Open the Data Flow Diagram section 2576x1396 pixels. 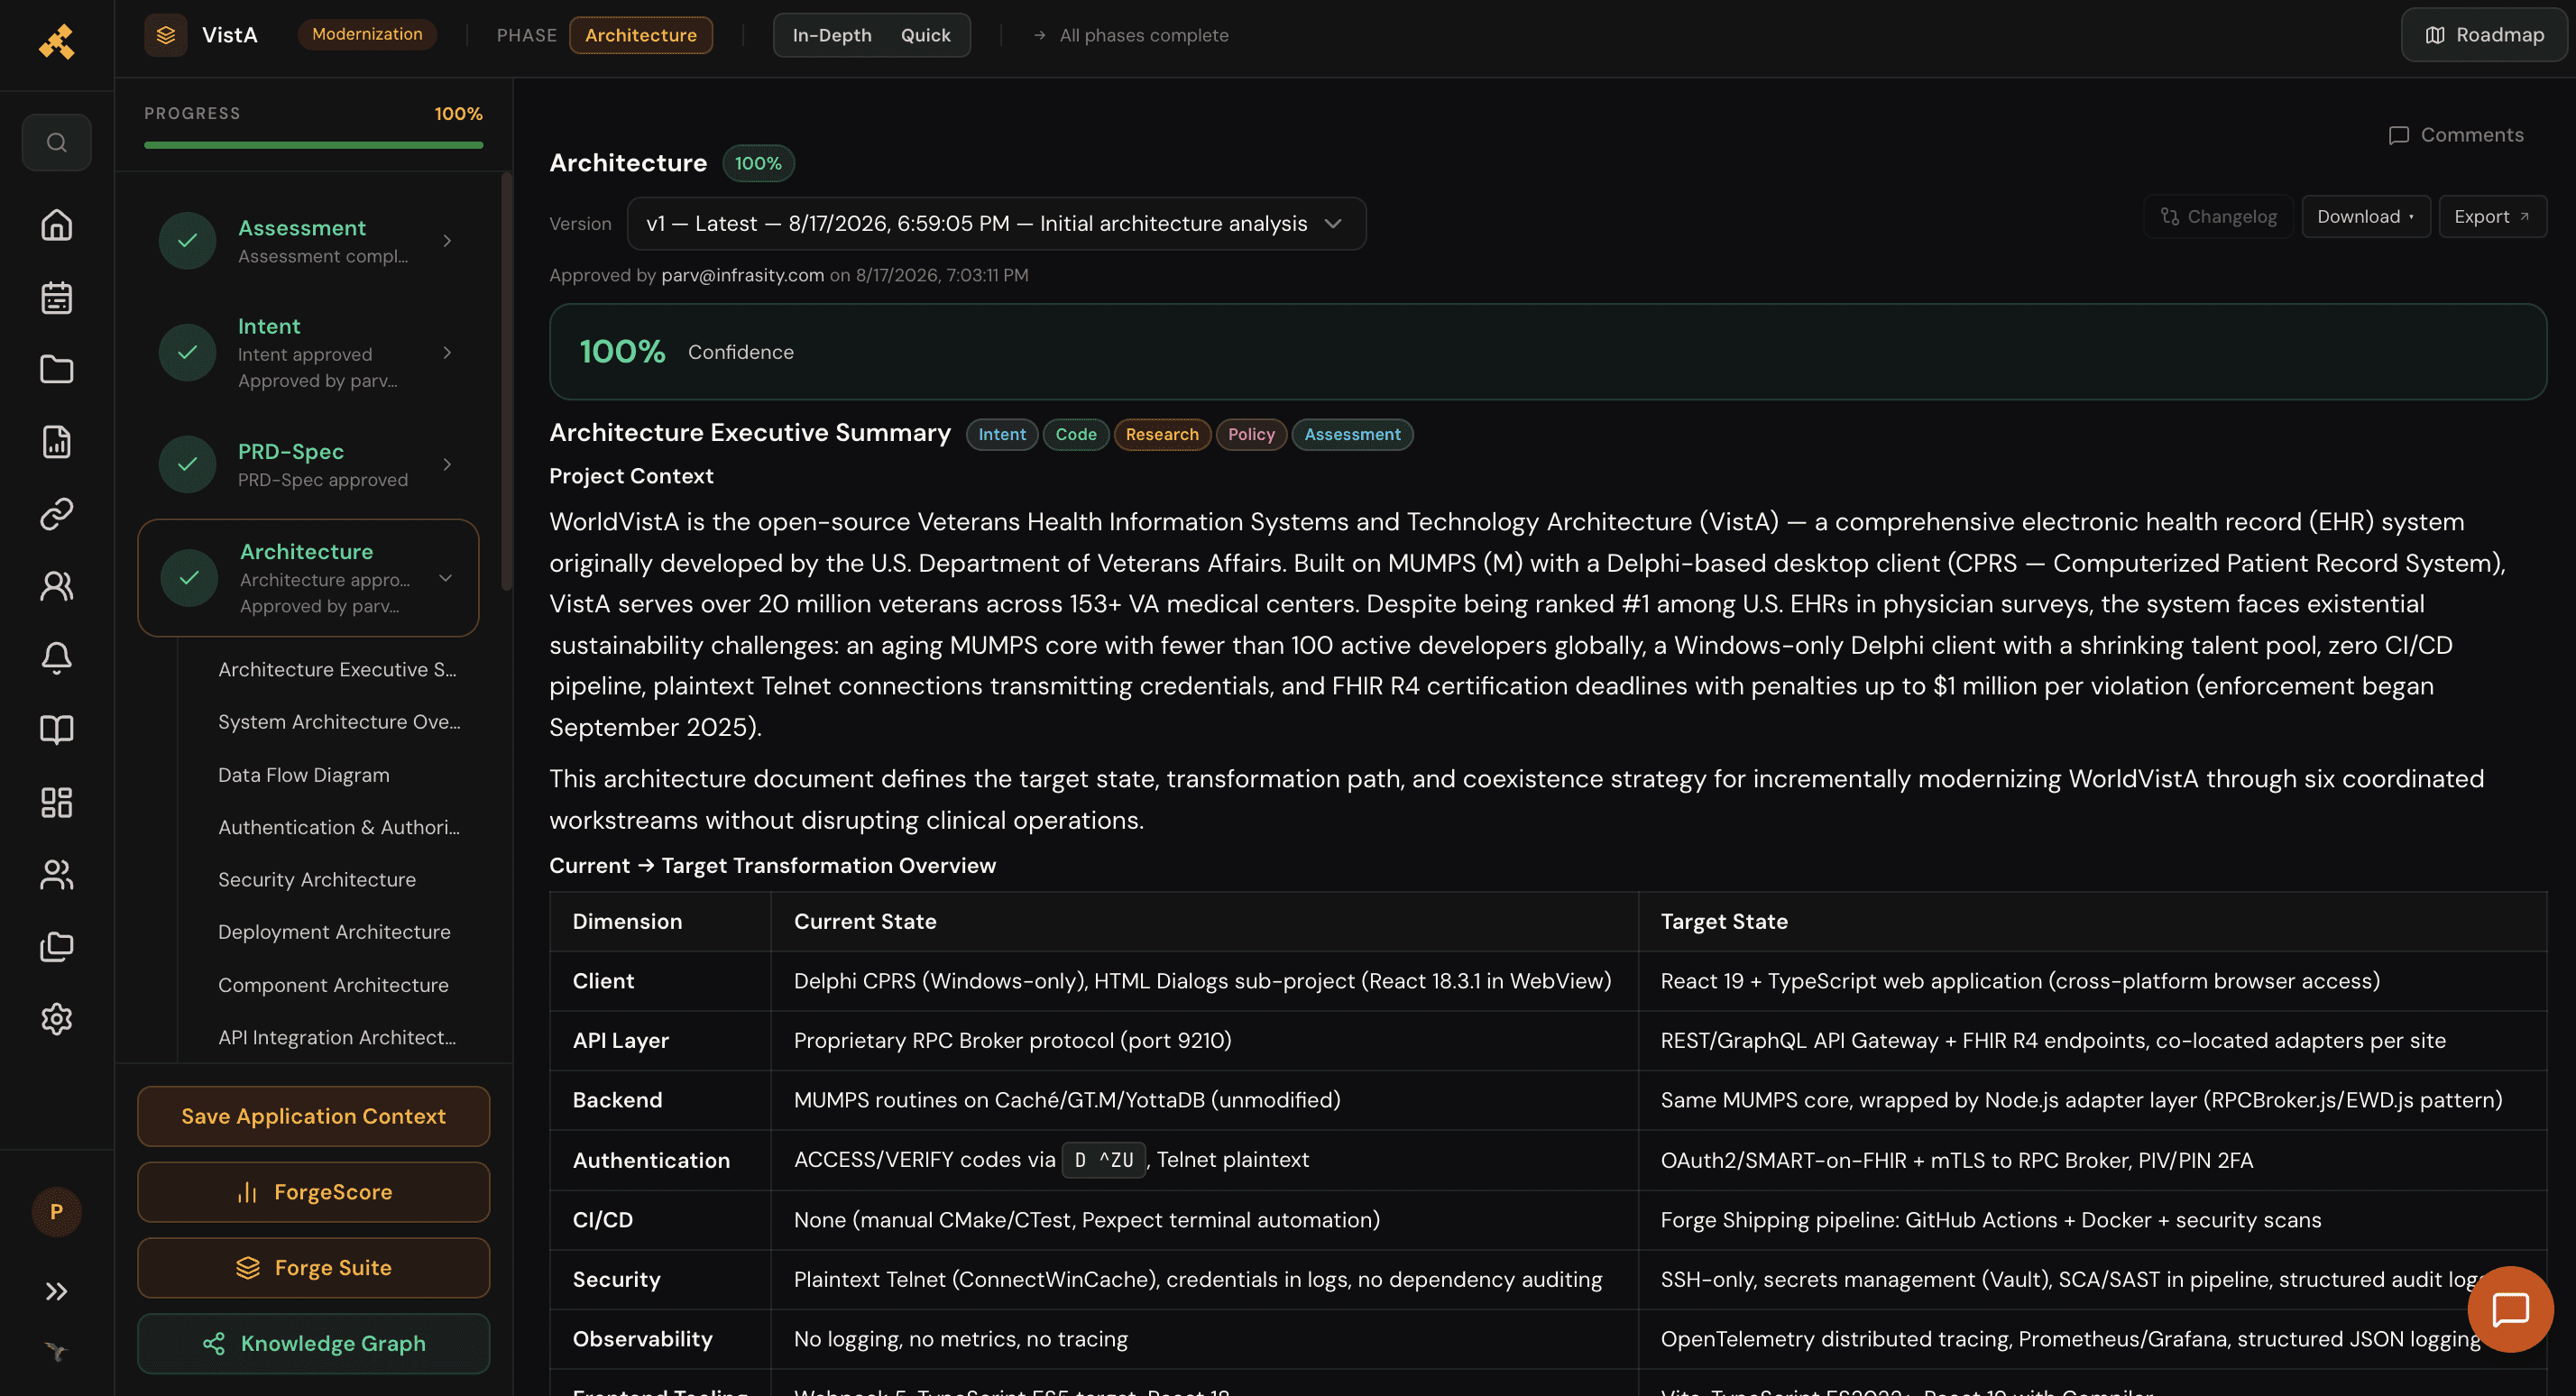click(304, 775)
